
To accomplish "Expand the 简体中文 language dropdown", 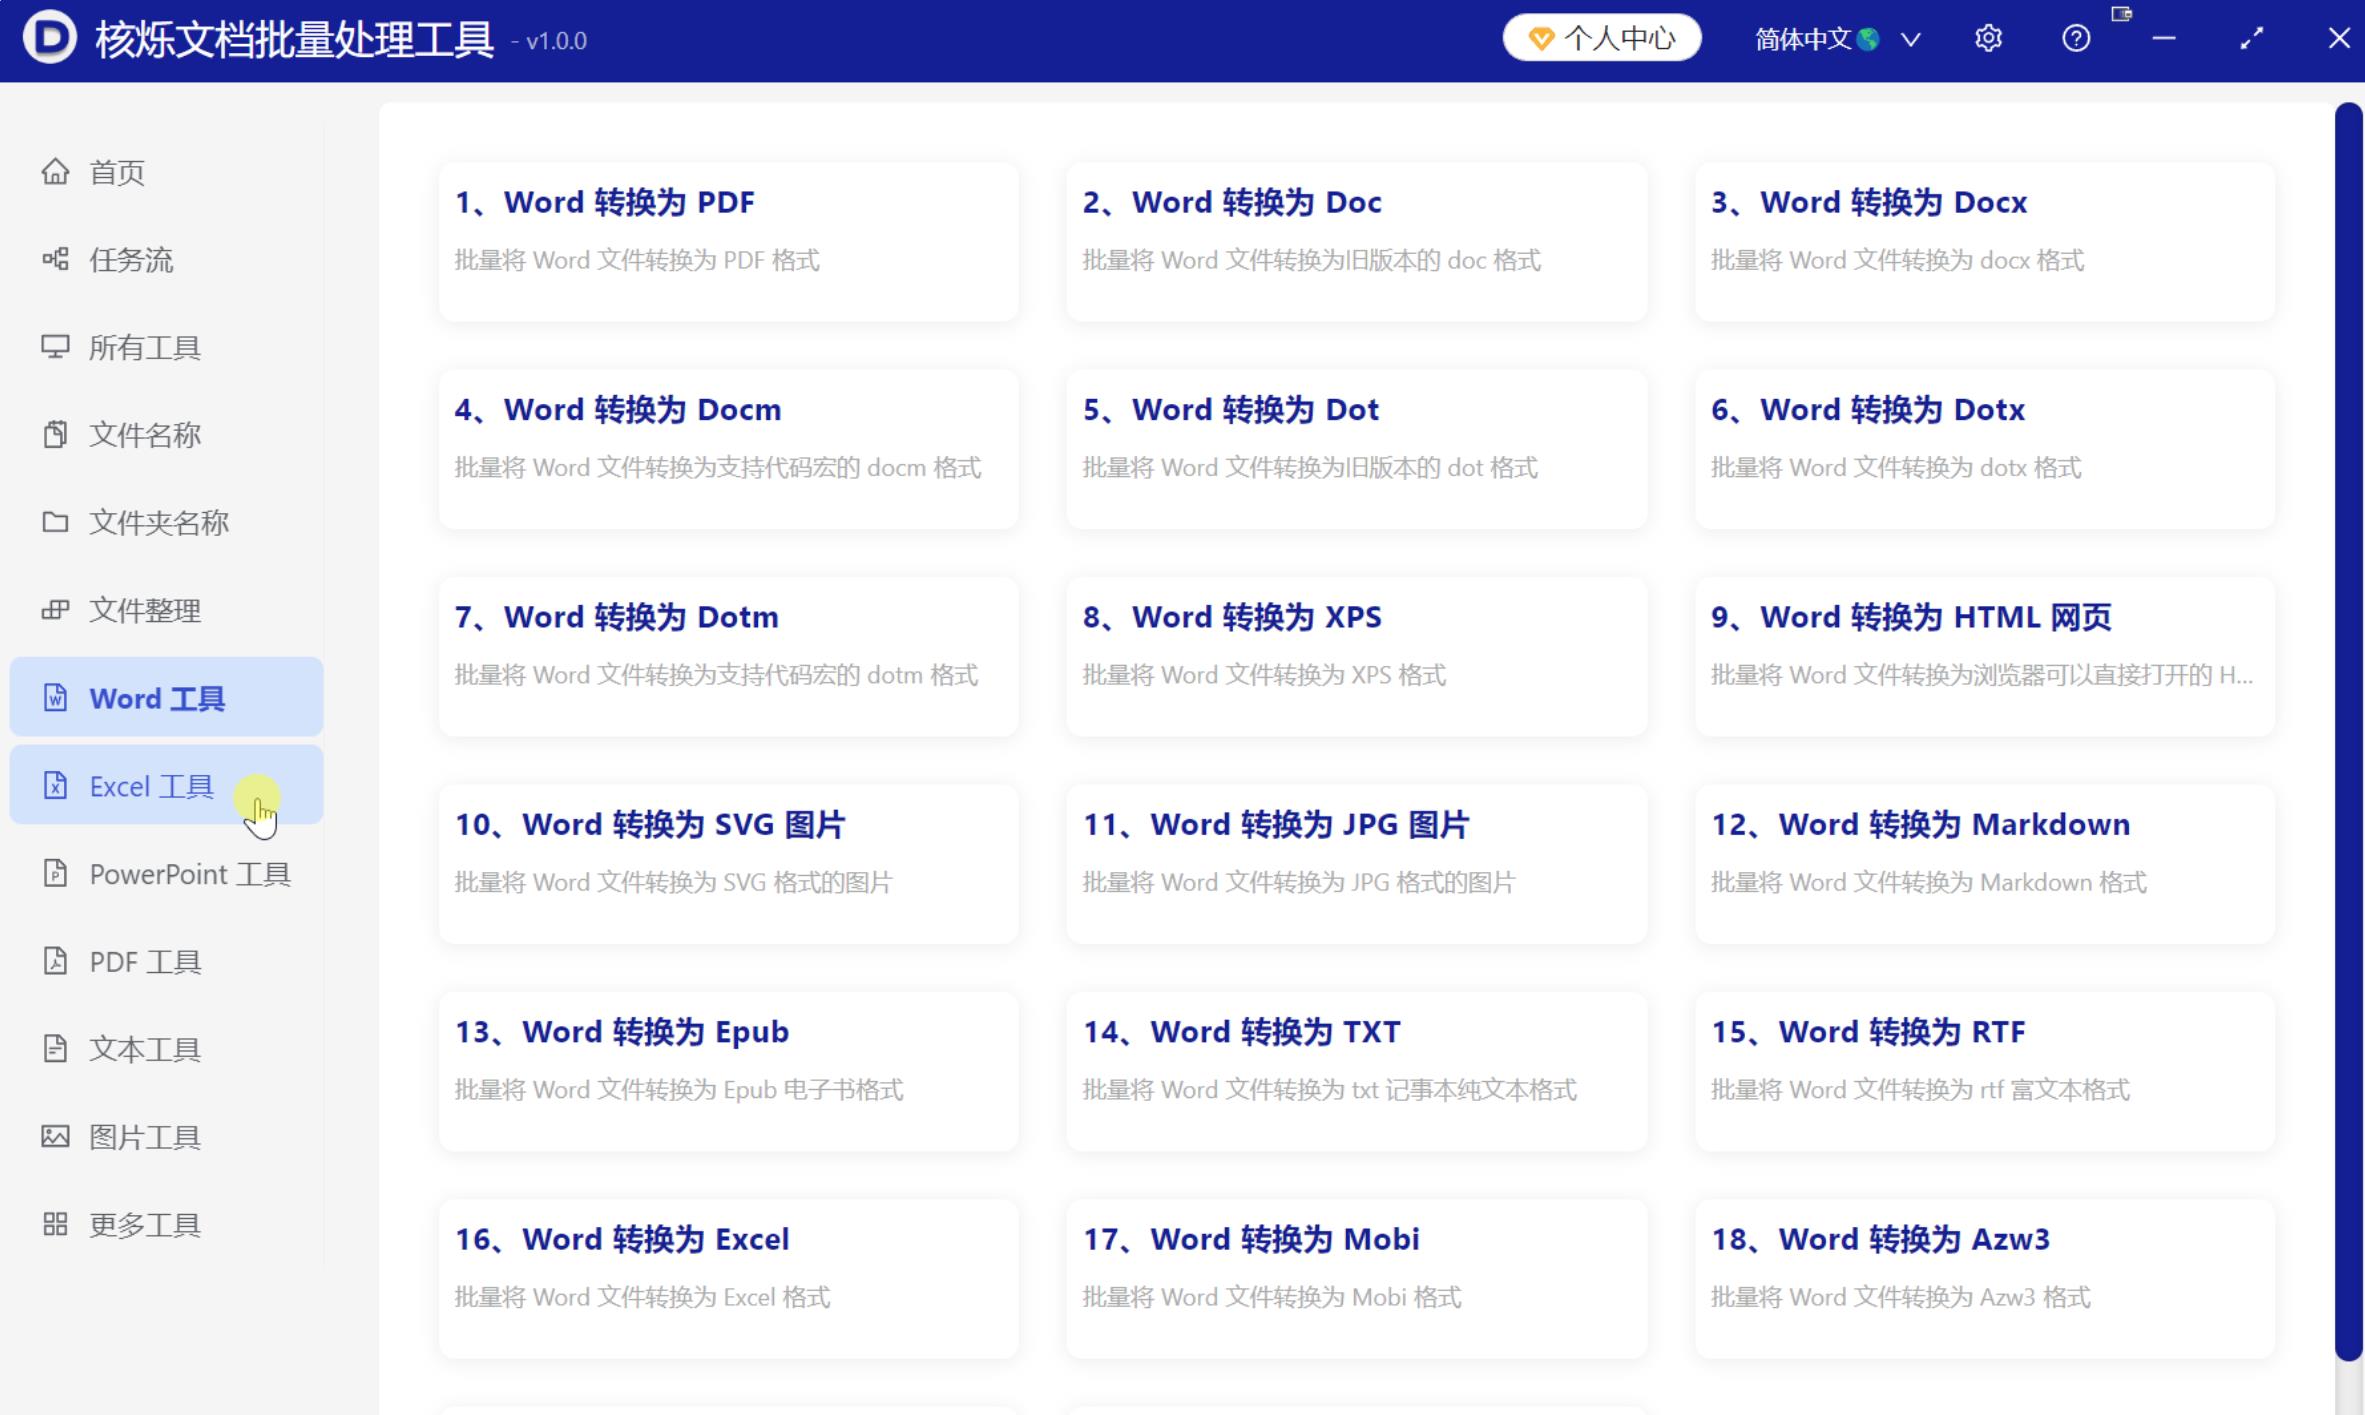I will coord(1816,39).
